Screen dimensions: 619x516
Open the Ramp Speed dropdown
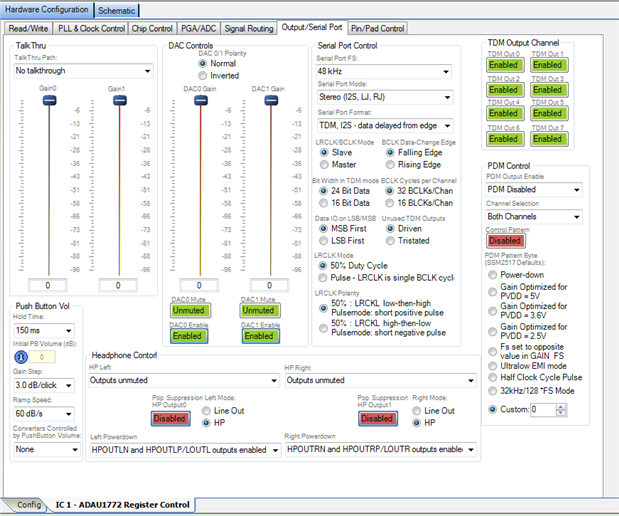click(x=44, y=414)
